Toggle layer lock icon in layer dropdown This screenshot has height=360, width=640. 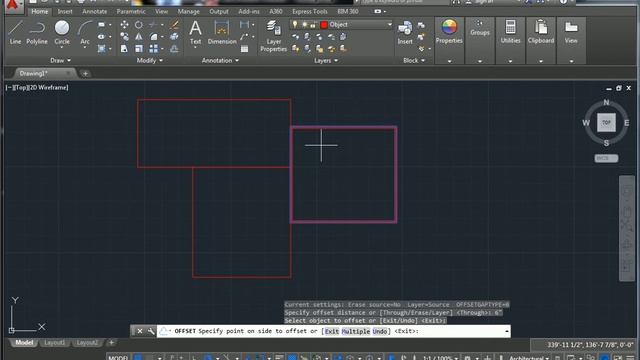click(x=313, y=25)
